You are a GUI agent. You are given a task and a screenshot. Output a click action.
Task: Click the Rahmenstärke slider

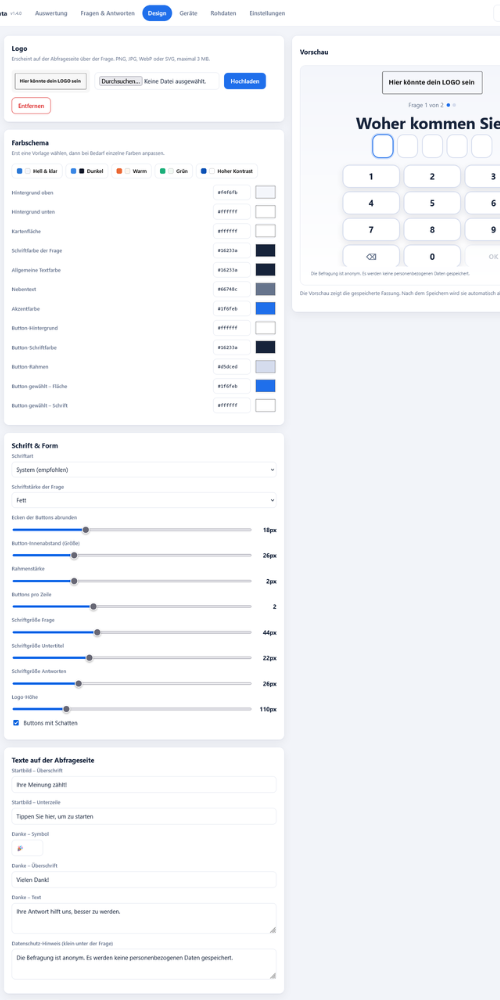pos(132,581)
